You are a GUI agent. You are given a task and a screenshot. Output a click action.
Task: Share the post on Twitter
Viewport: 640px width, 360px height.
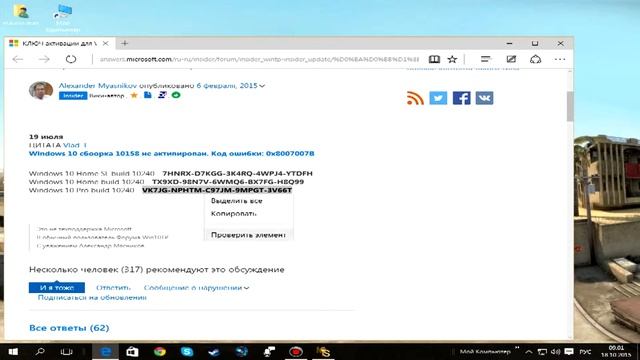point(438,98)
